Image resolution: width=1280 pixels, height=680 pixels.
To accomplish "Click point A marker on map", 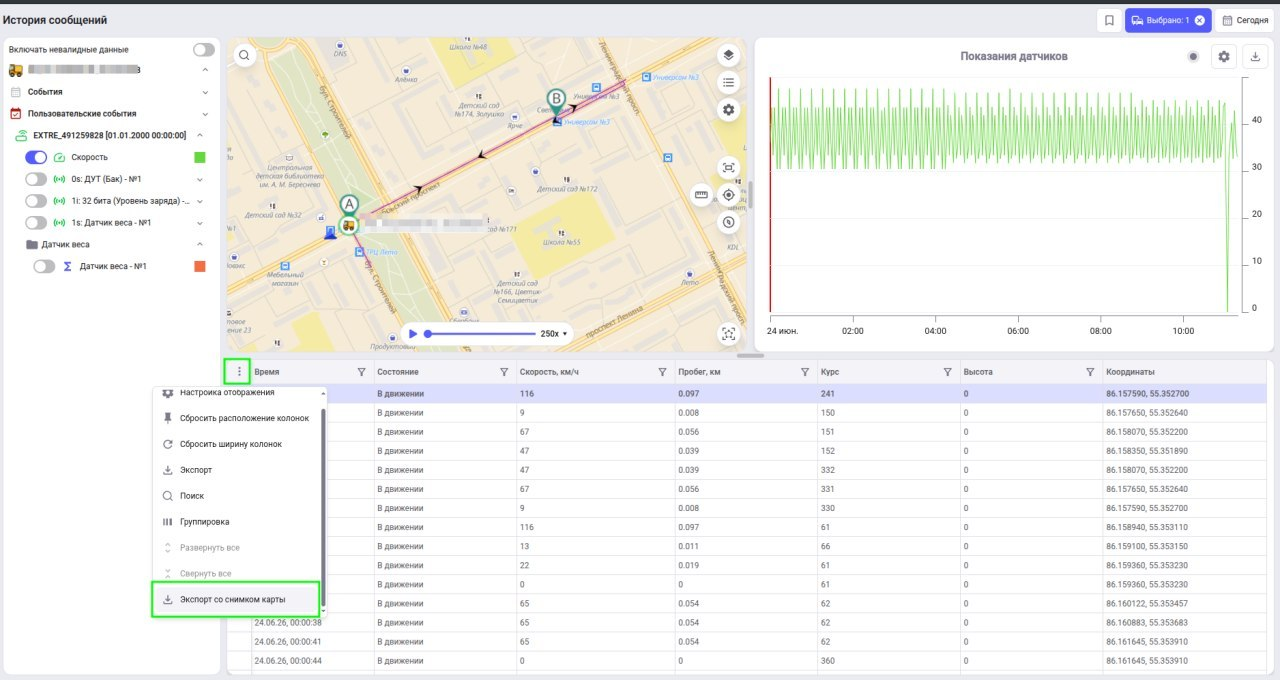I will (x=348, y=204).
